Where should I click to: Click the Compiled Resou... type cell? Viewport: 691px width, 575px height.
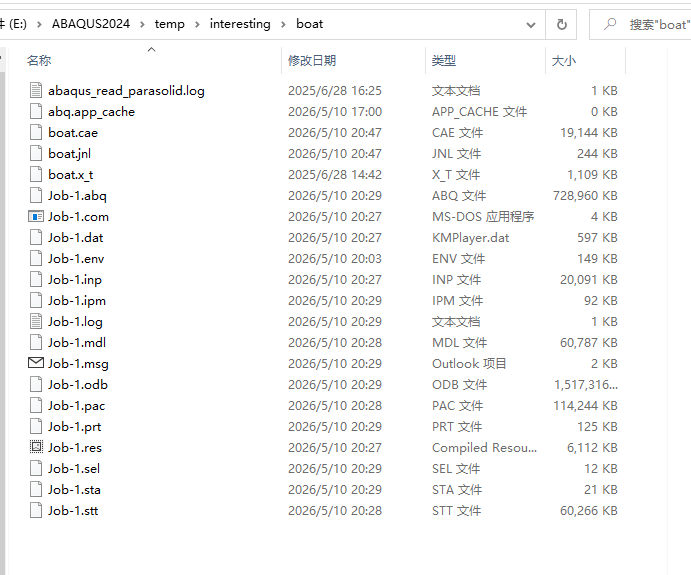click(x=484, y=448)
